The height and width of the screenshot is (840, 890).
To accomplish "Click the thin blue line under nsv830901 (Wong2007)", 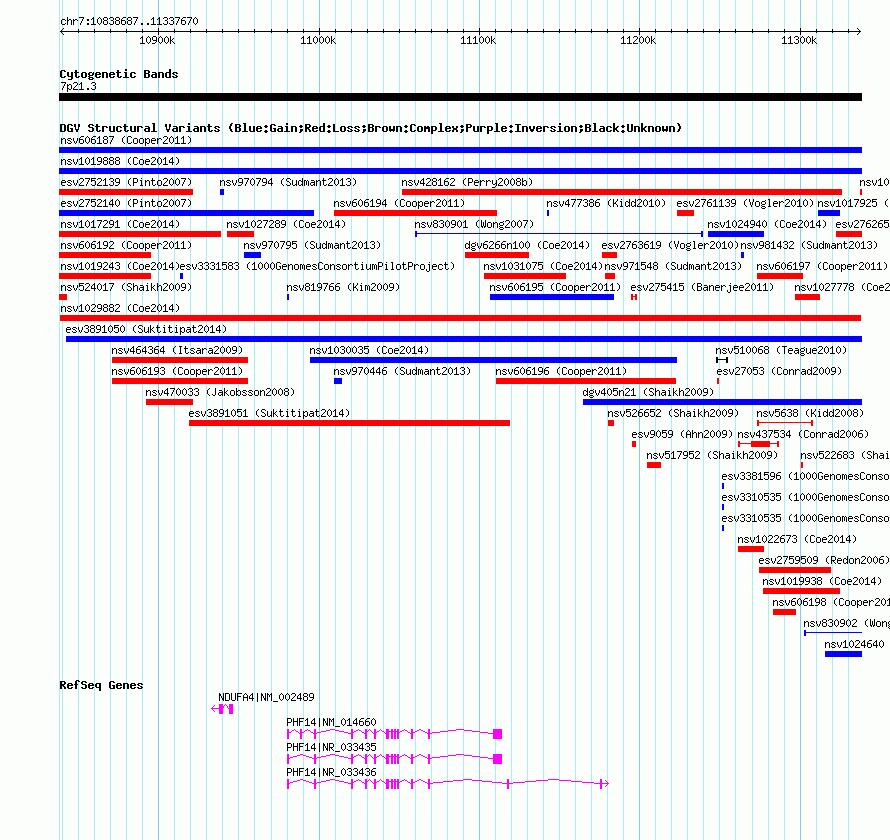I will pos(559,234).
